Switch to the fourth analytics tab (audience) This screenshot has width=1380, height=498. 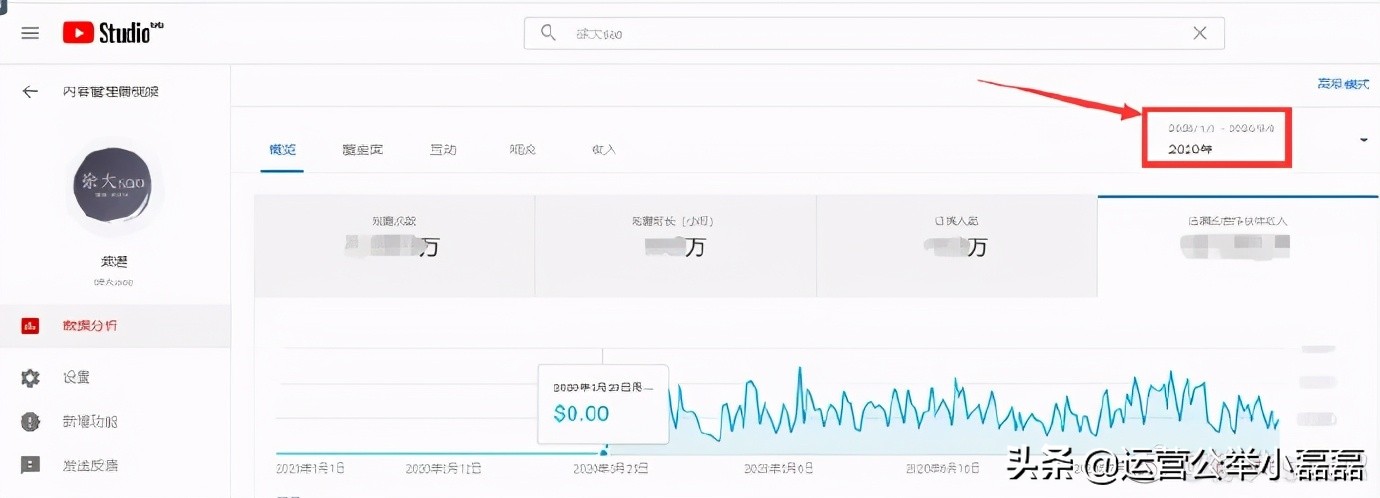point(523,149)
